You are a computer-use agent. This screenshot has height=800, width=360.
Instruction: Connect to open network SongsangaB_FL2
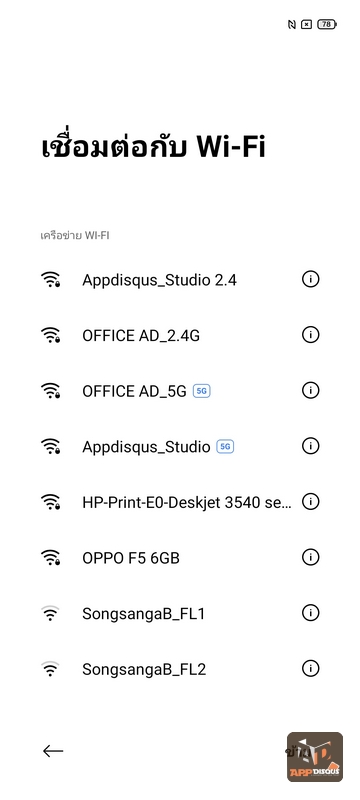coord(180,669)
